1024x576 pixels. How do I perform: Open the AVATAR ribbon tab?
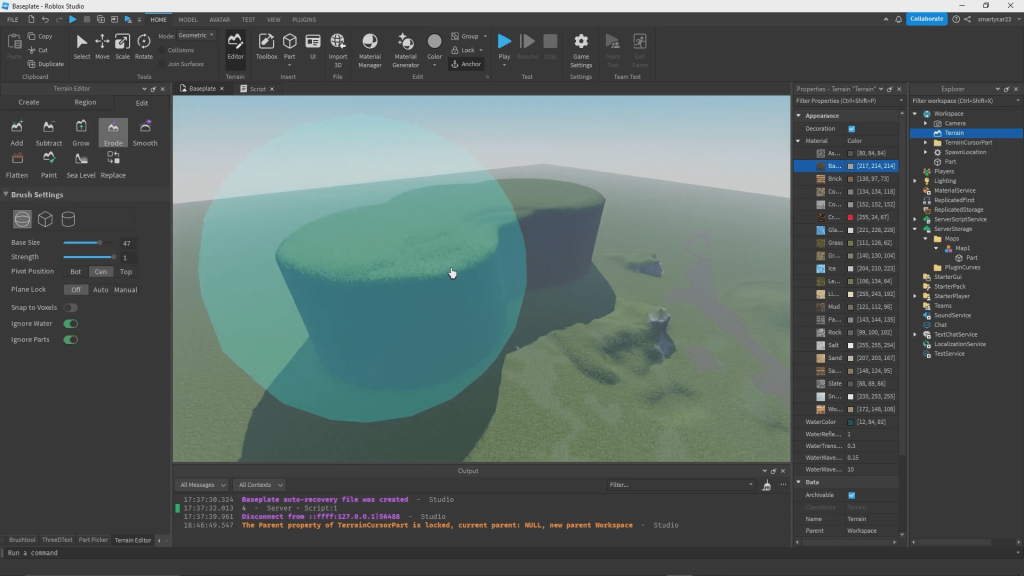219,20
